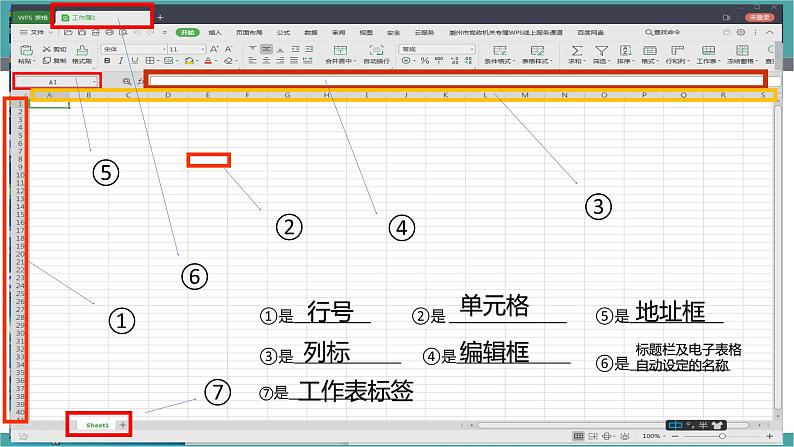Expand the Name Box dropdown arrow
The image size is (794, 447).
[94, 82]
